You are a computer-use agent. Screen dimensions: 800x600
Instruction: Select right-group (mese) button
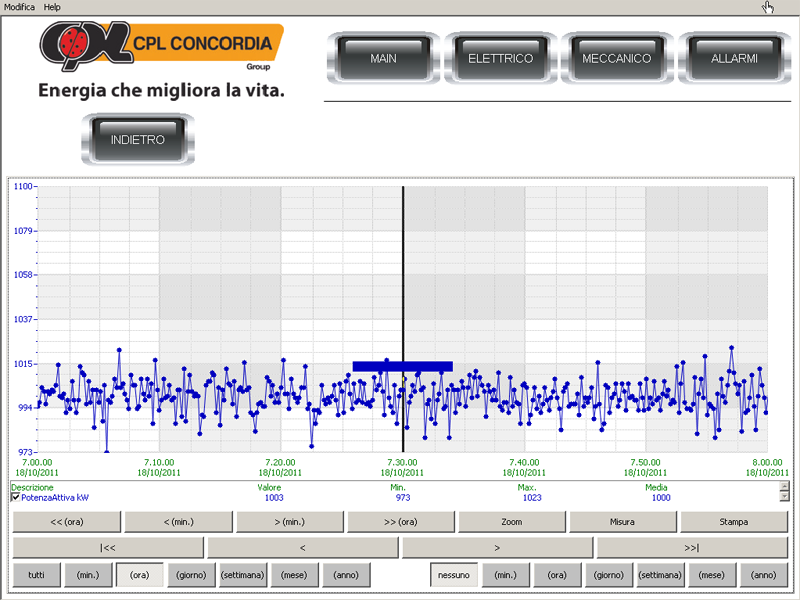(712, 575)
